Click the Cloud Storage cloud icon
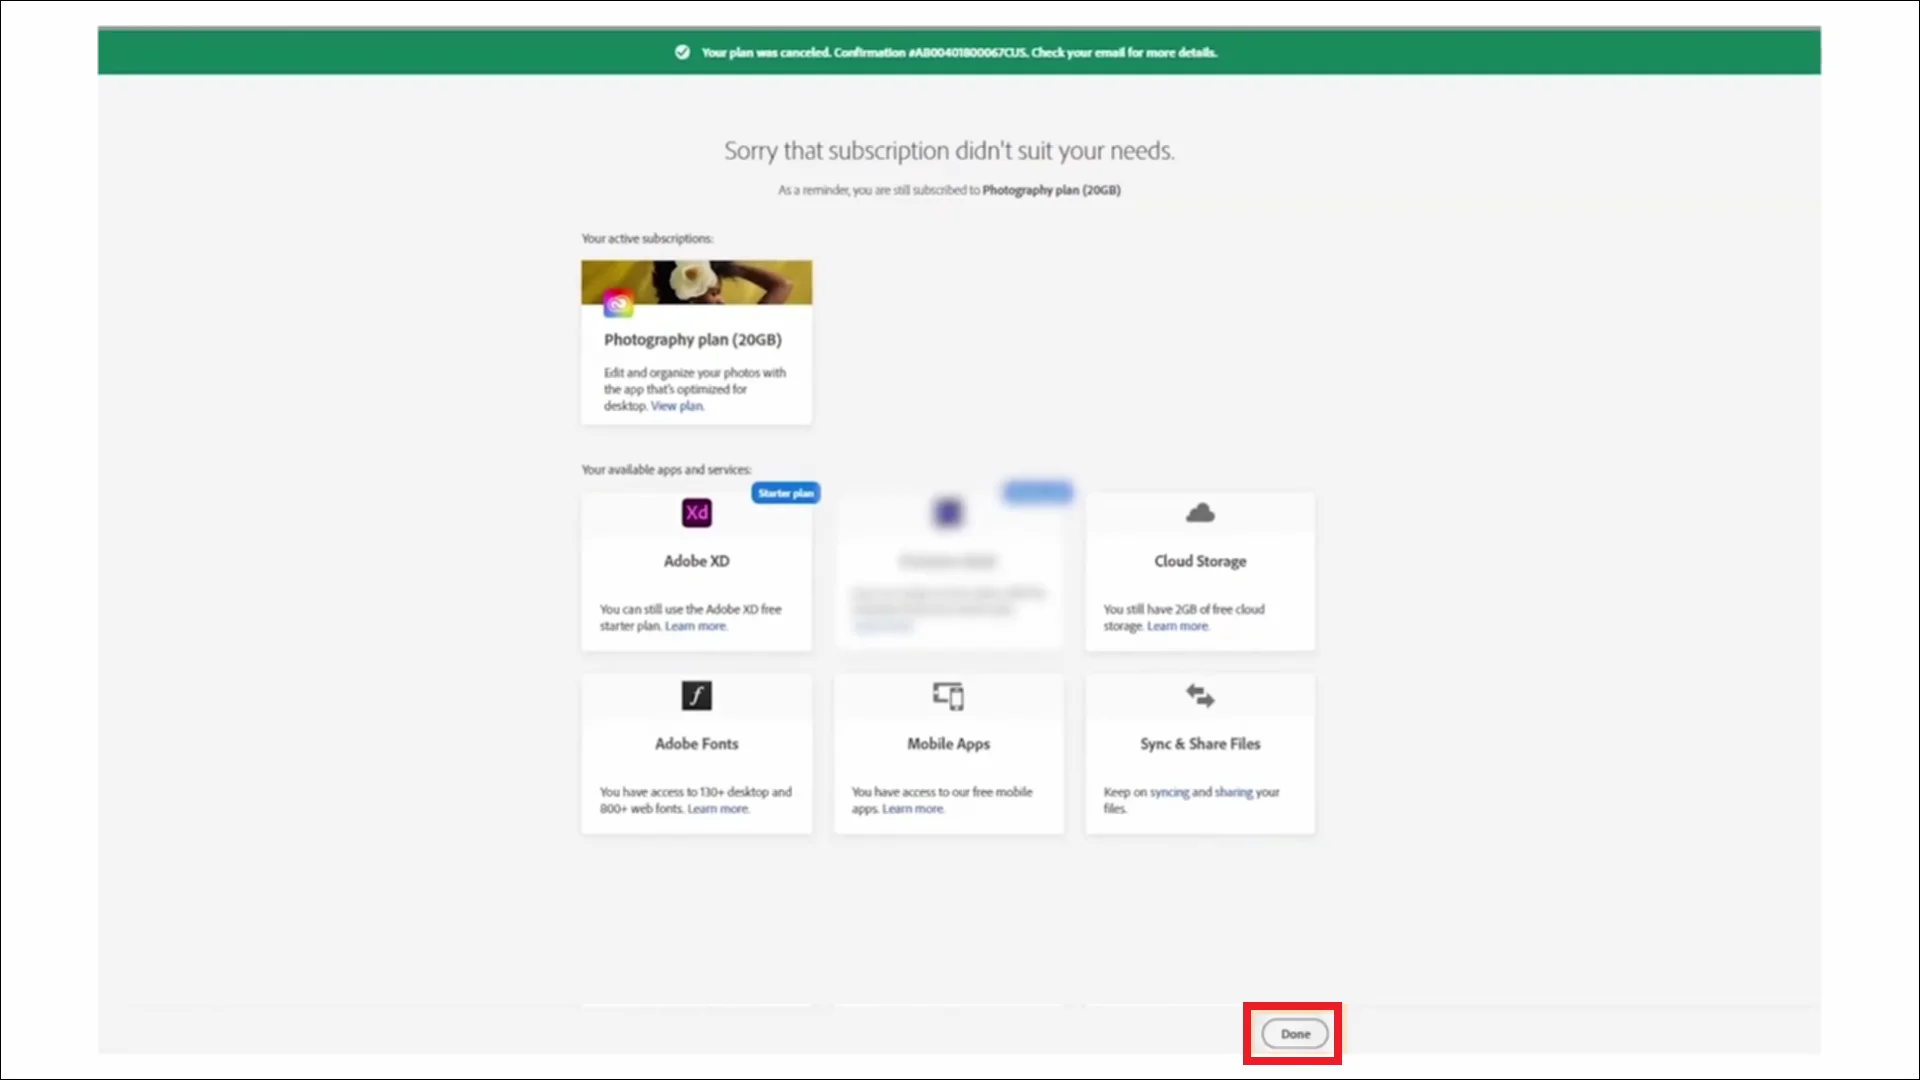The image size is (1920, 1080). [1200, 513]
